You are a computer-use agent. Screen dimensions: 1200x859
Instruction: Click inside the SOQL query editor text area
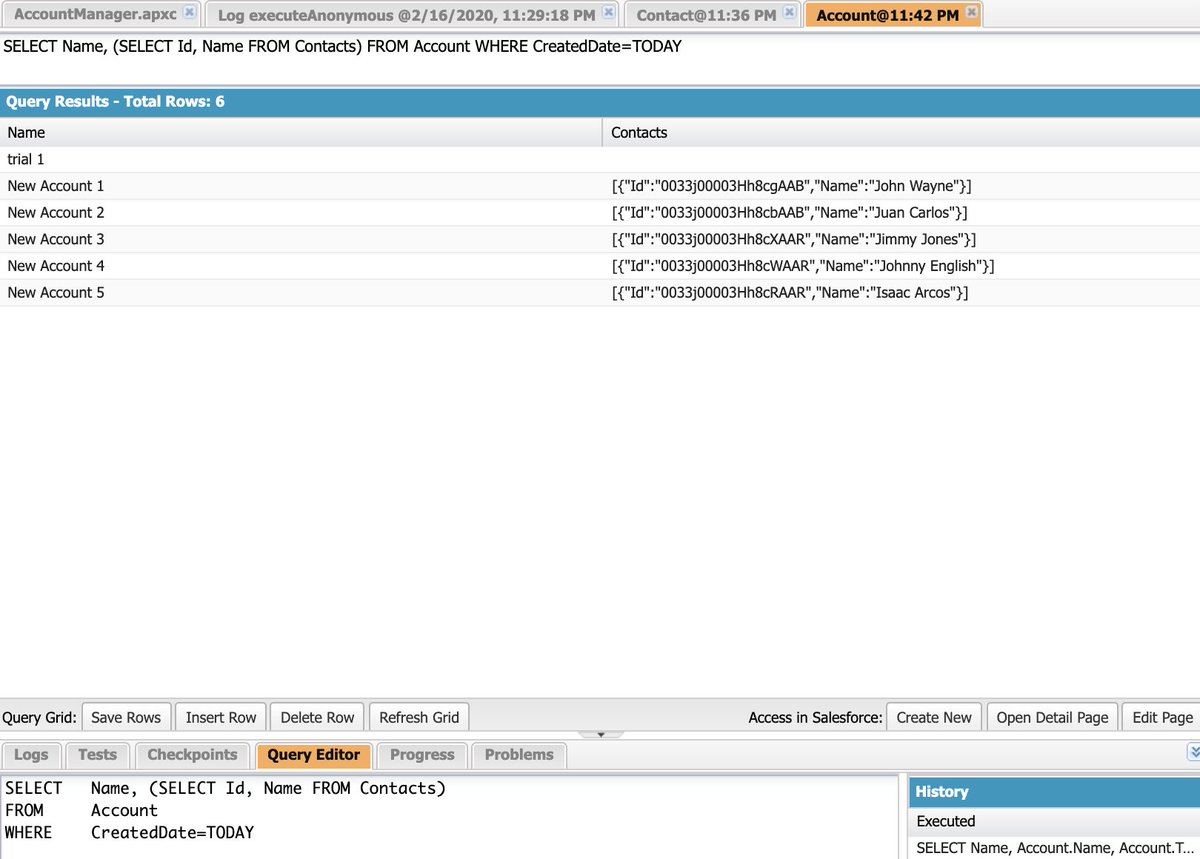pos(449,816)
